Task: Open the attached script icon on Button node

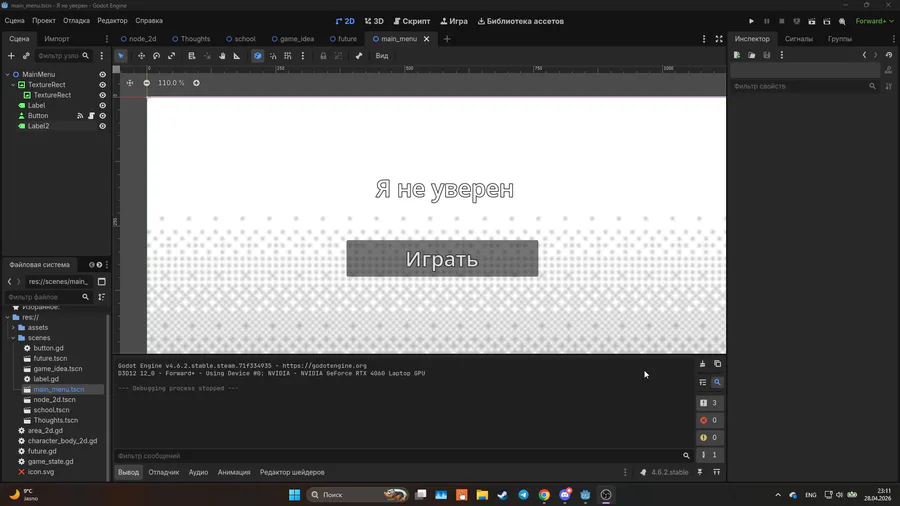Action: [x=91, y=116]
